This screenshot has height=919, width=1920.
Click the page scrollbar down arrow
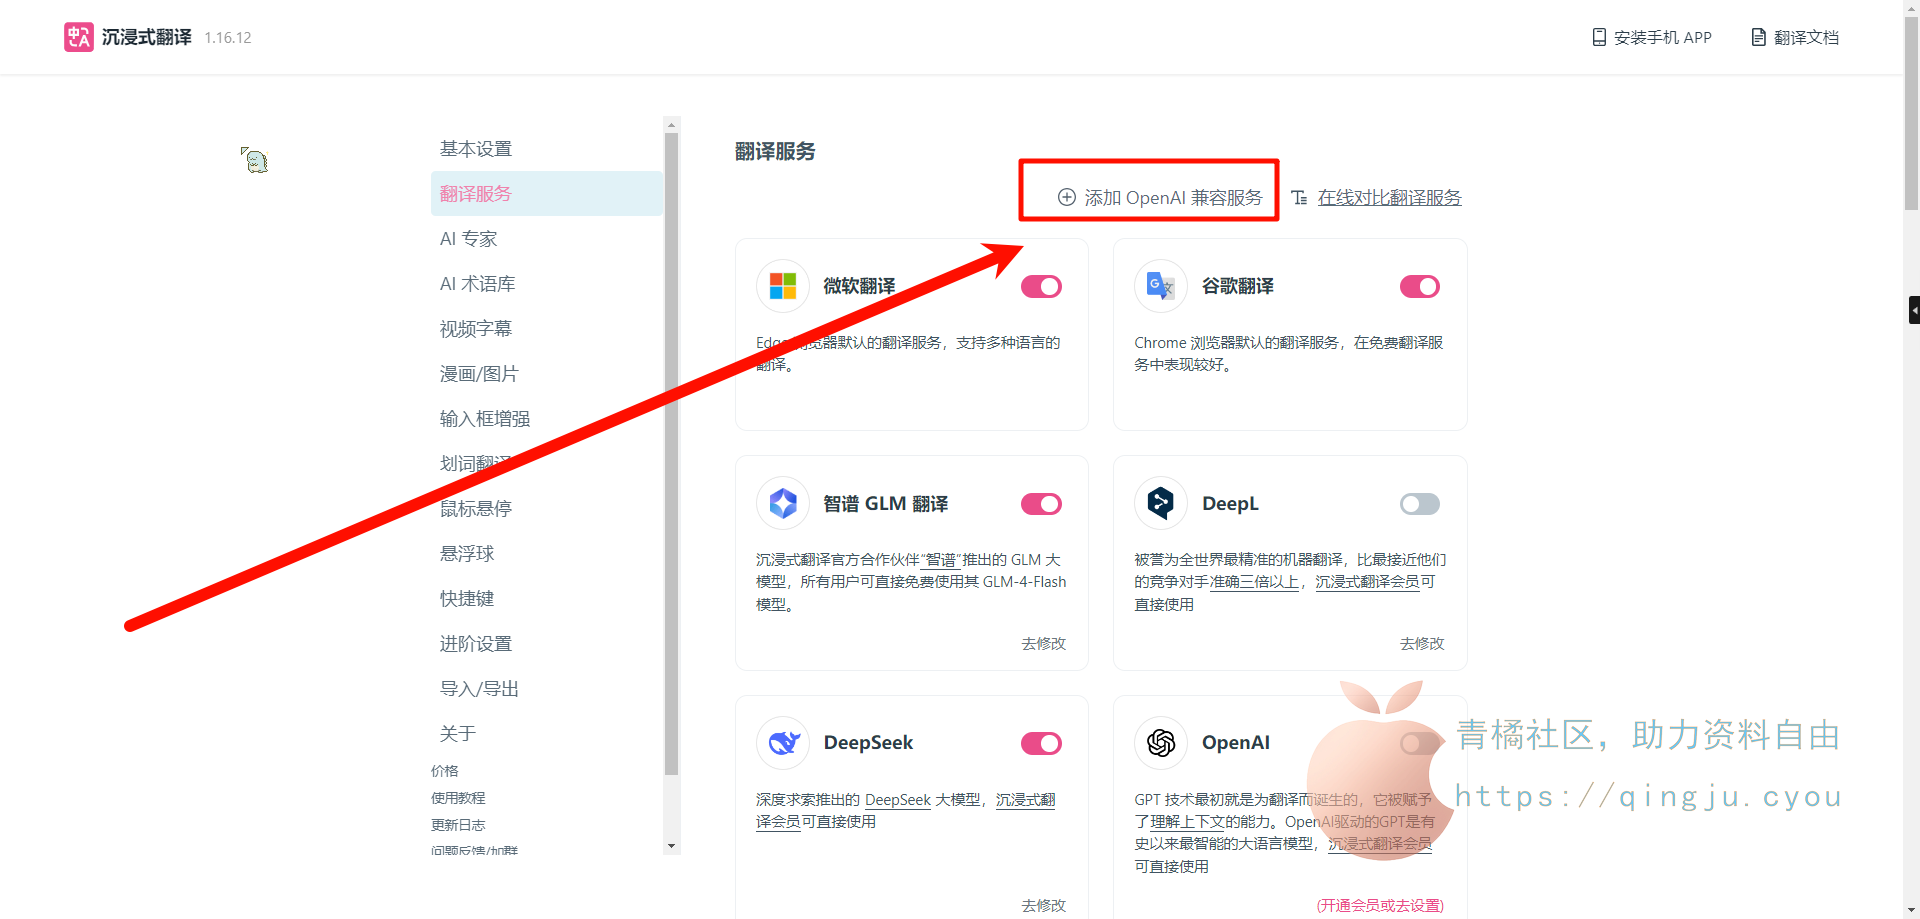click(1912, 911)
